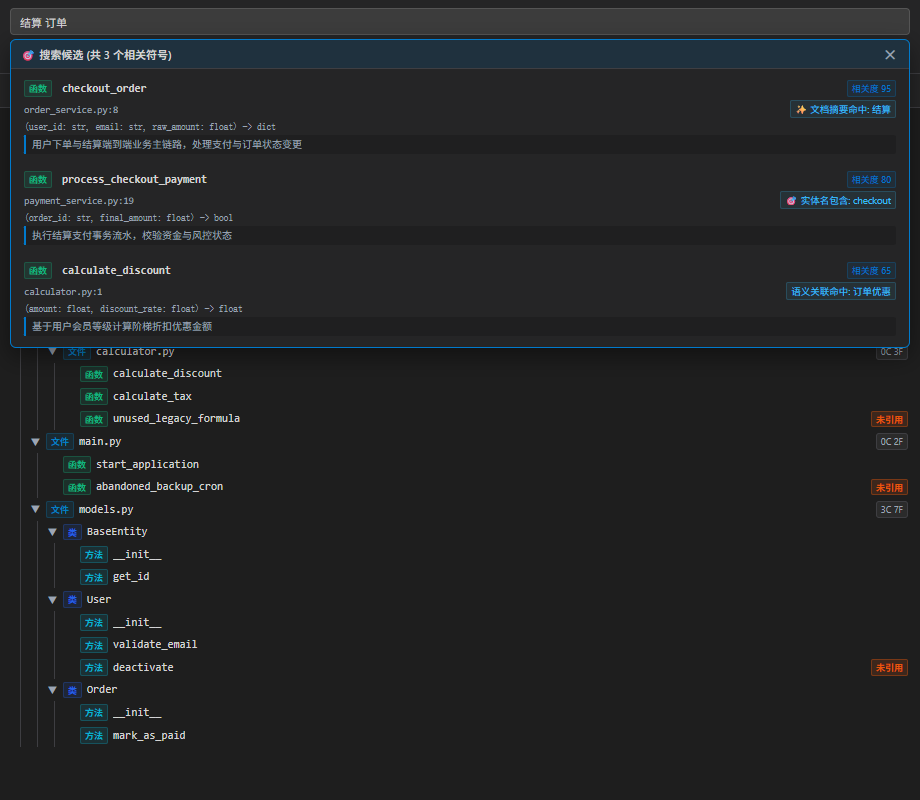Screen dimensions: 920x800
Task: Open the calculator.py:1 file location
Action: click(63, 292)
